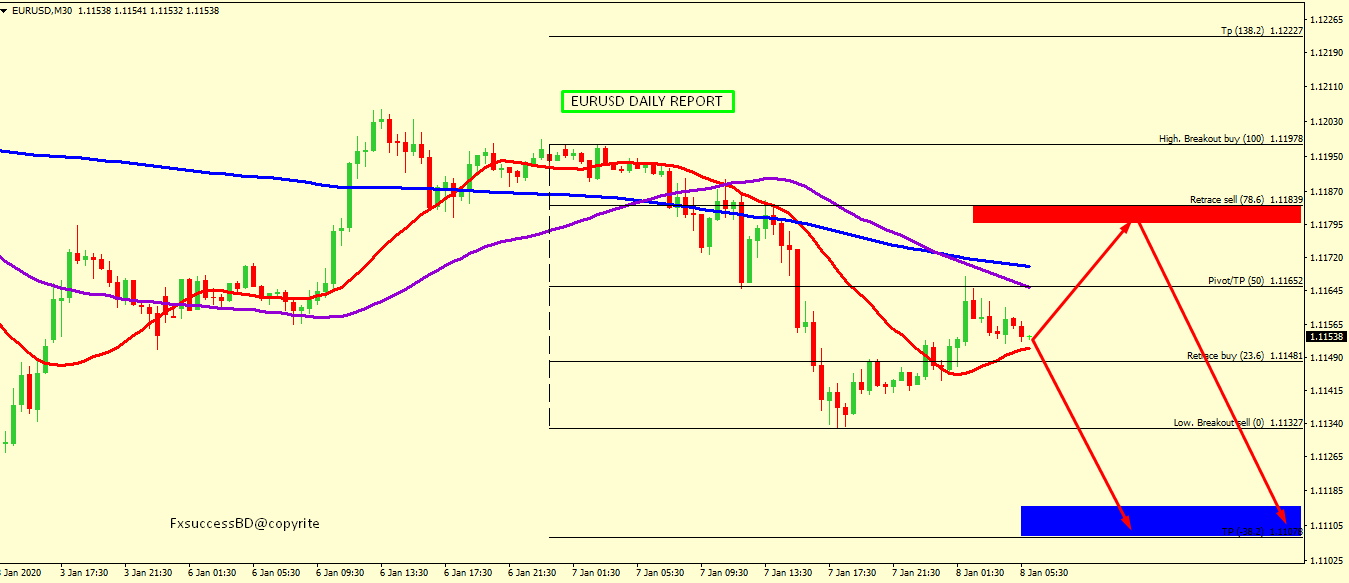Click the Tp (138.2) 1.12227 label
The width and height of the screenshot is (1349, 583).
tap(1261, 31)
